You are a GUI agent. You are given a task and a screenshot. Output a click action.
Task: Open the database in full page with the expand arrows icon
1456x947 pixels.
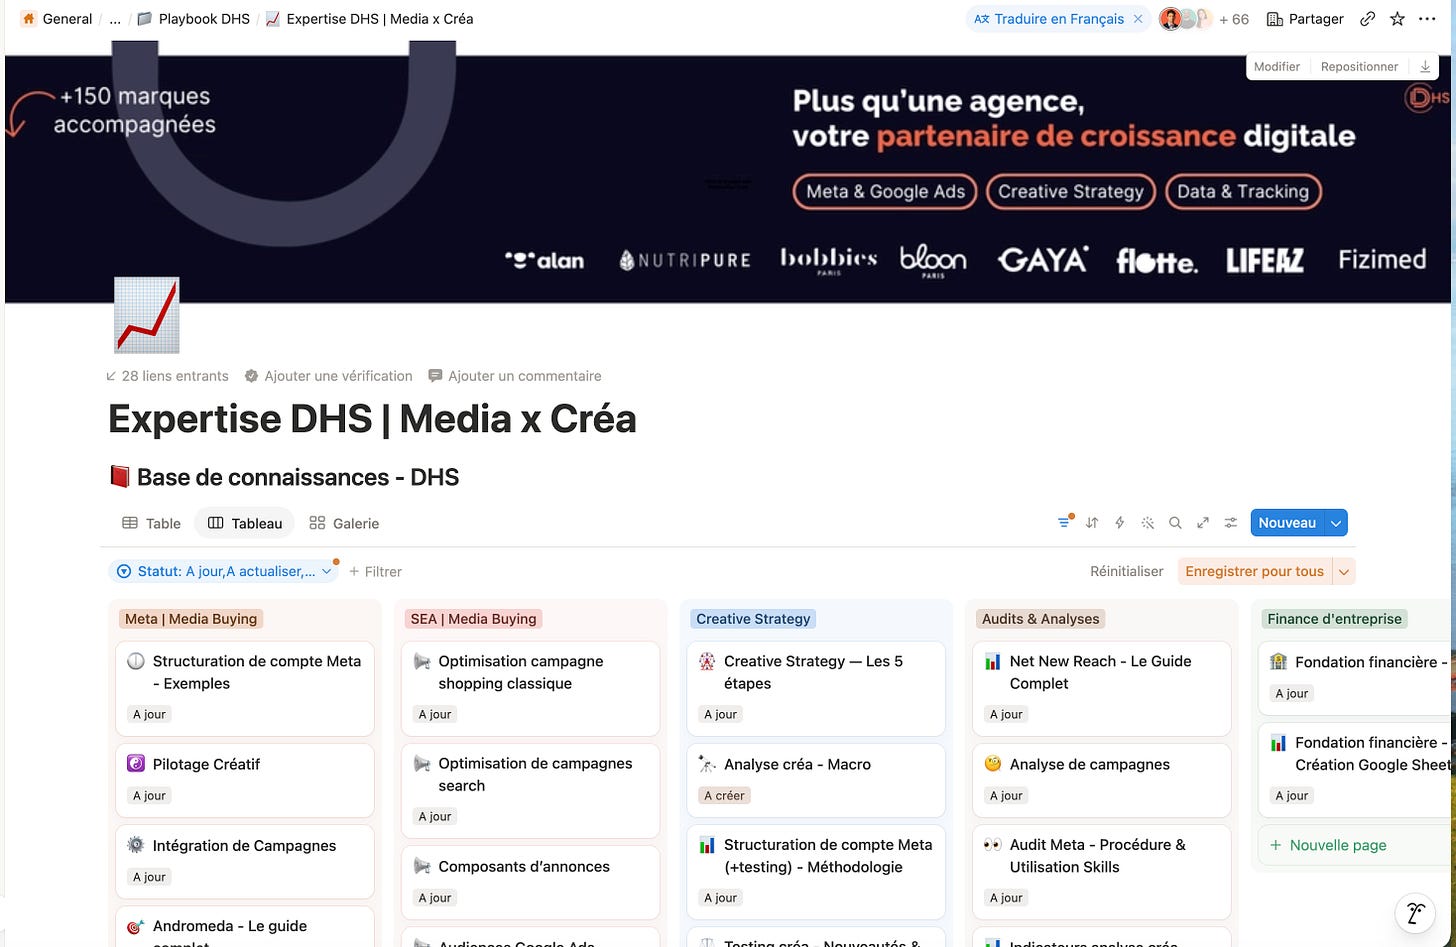point(1203,523)
